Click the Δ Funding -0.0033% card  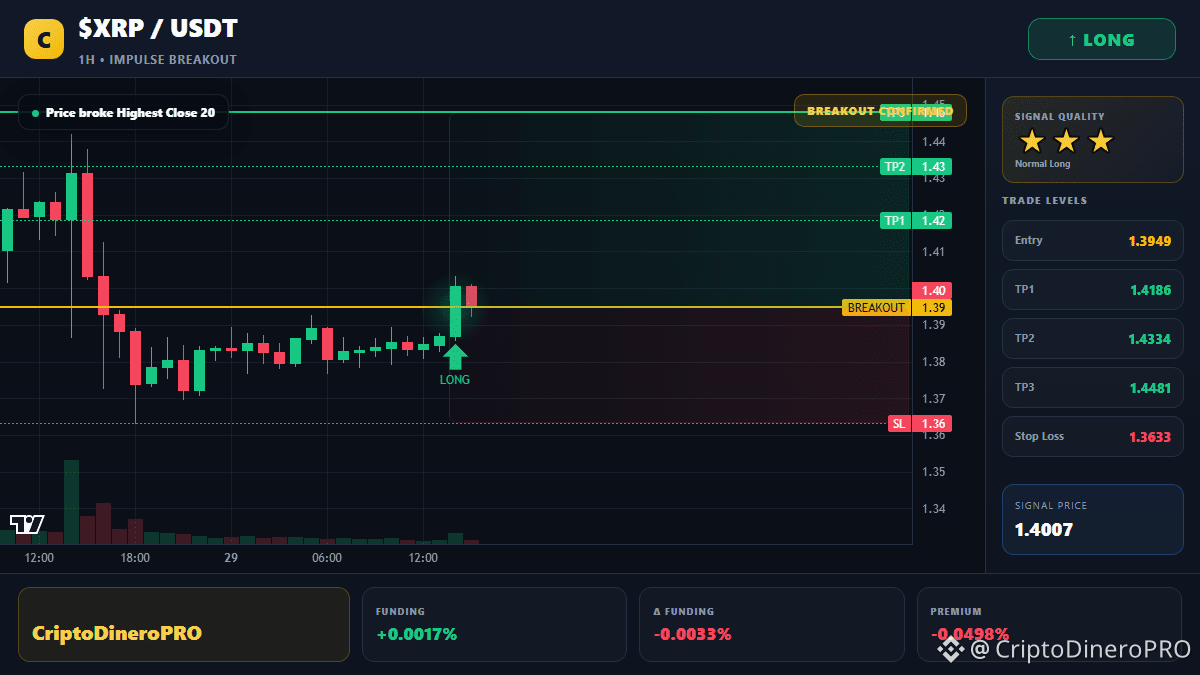771,624
